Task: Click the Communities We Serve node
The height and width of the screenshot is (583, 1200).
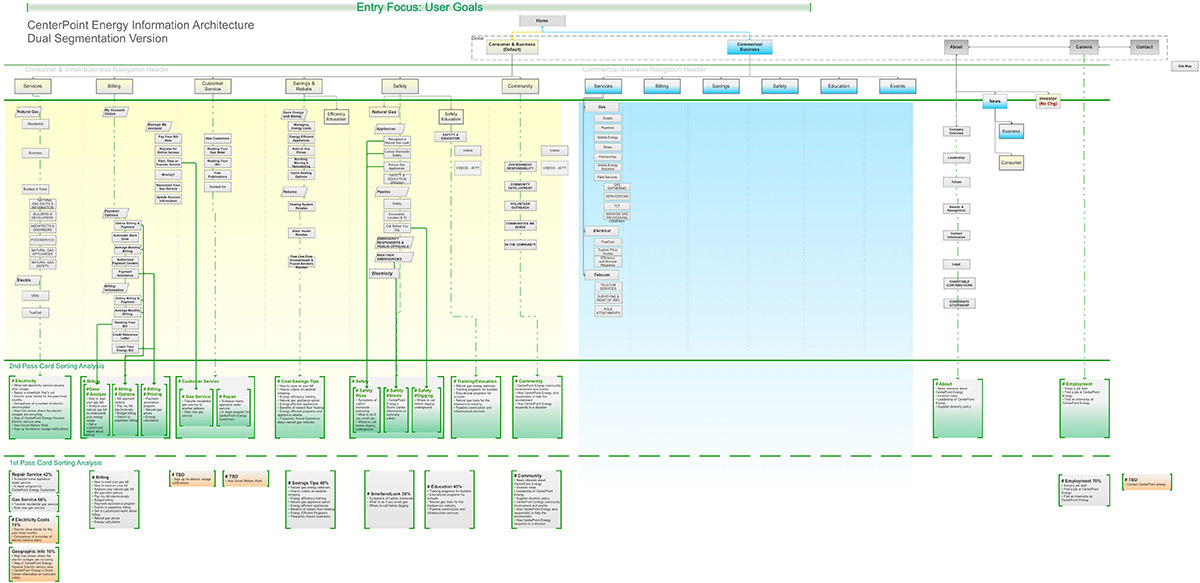Action: pos(520,224)
